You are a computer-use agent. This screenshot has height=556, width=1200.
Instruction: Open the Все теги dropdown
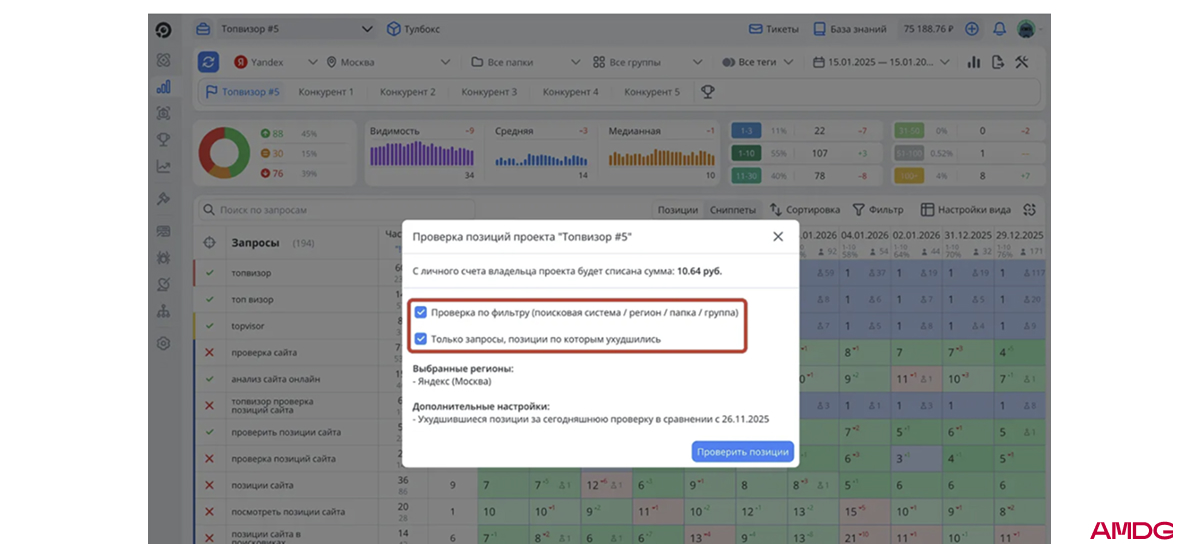coord(757,62)
